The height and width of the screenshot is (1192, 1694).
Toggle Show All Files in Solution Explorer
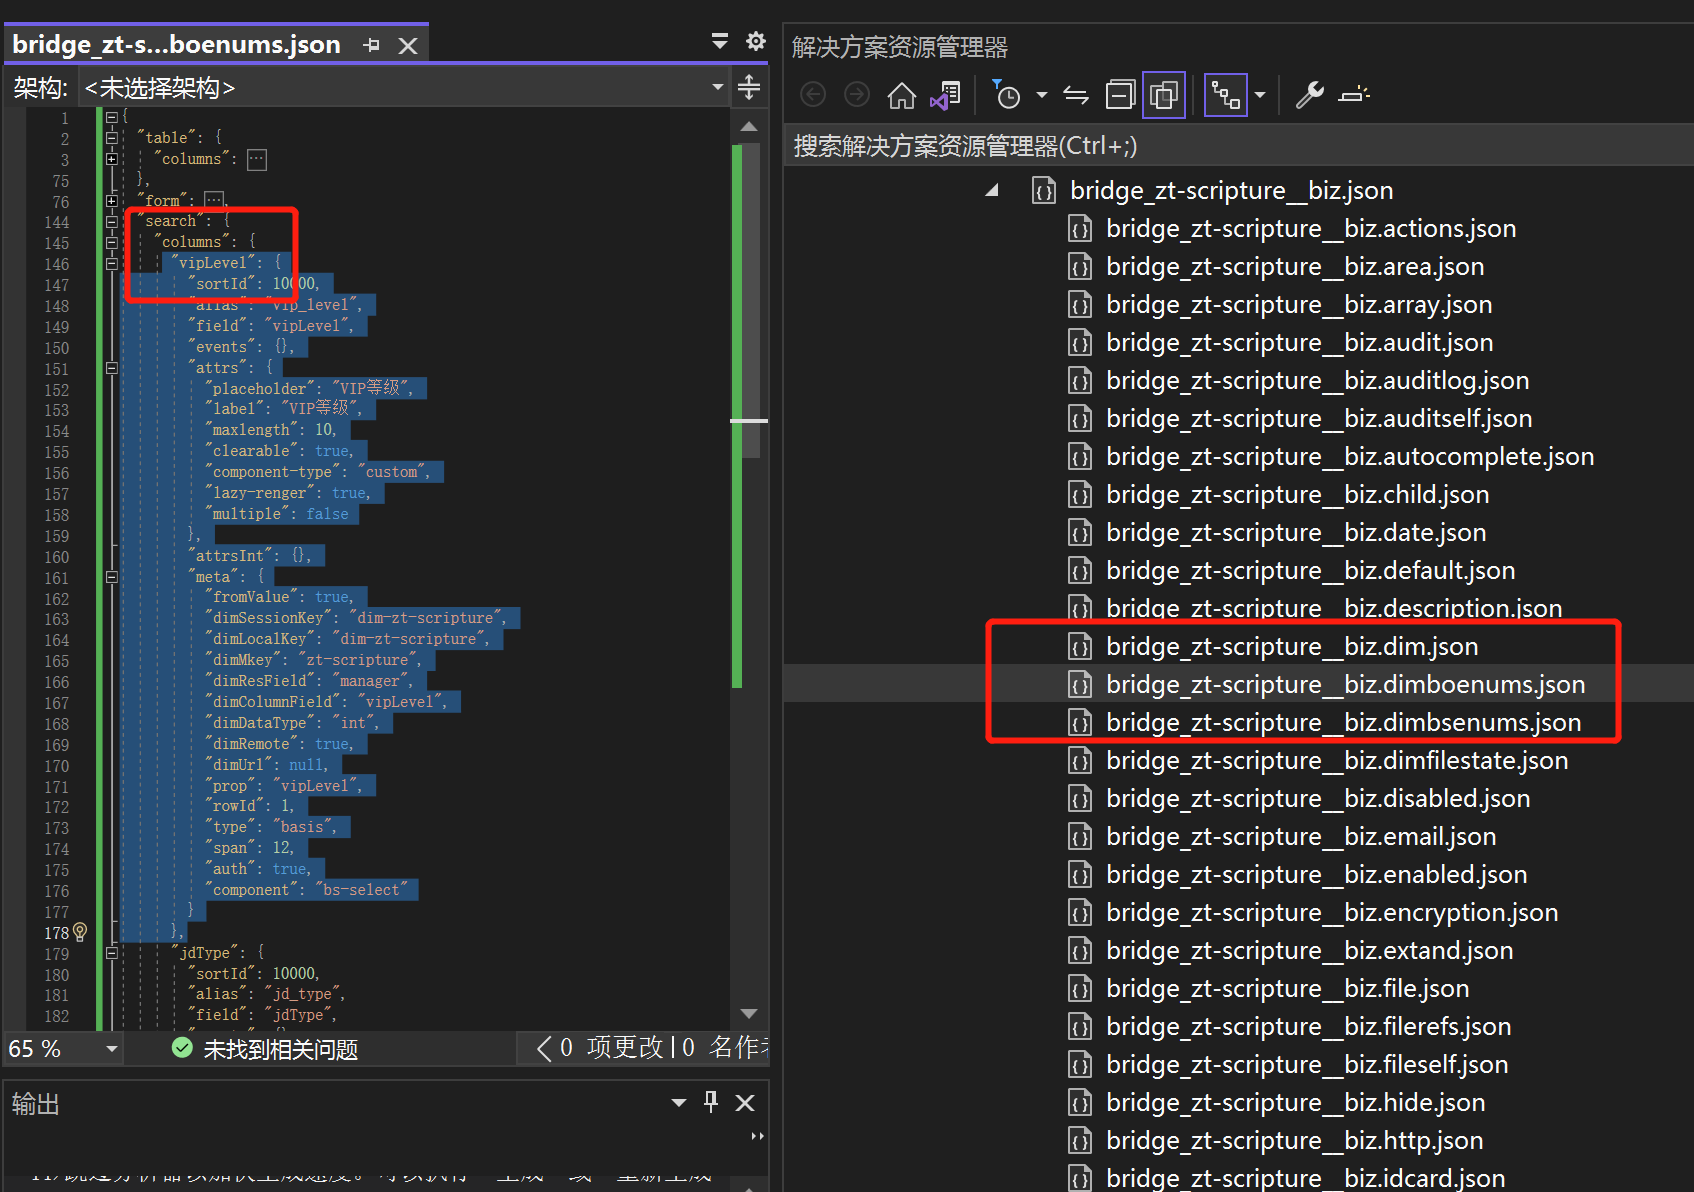click(x=1164, y=95)
